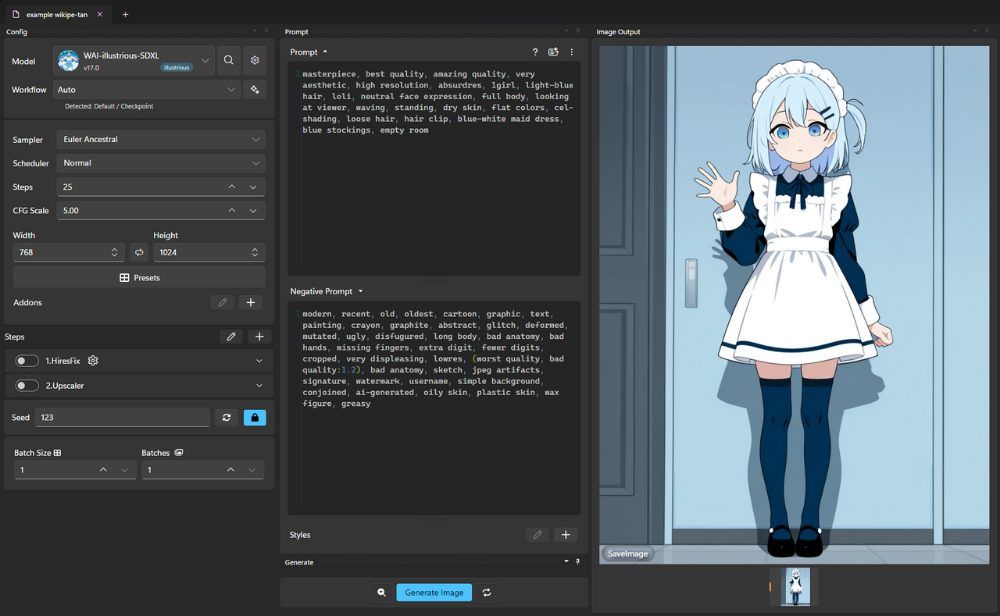The height and width of the screenshot is (616, 1000).
Task: Click the model search magnifier icon
Action: [x=228, y=60]
